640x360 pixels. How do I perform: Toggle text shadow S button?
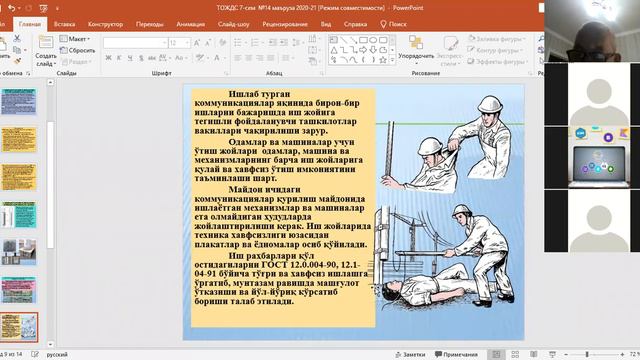click(x=141, y=58)
